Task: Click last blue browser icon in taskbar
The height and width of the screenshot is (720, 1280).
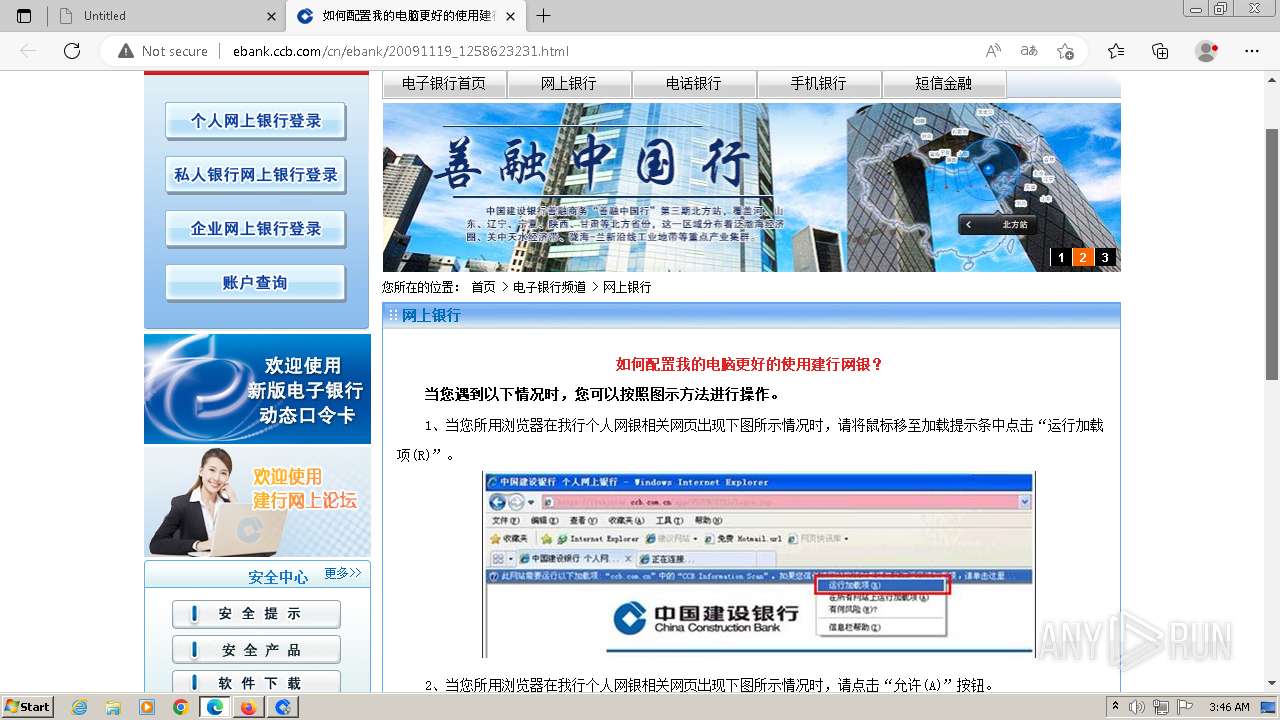Action: coord(282,707)
